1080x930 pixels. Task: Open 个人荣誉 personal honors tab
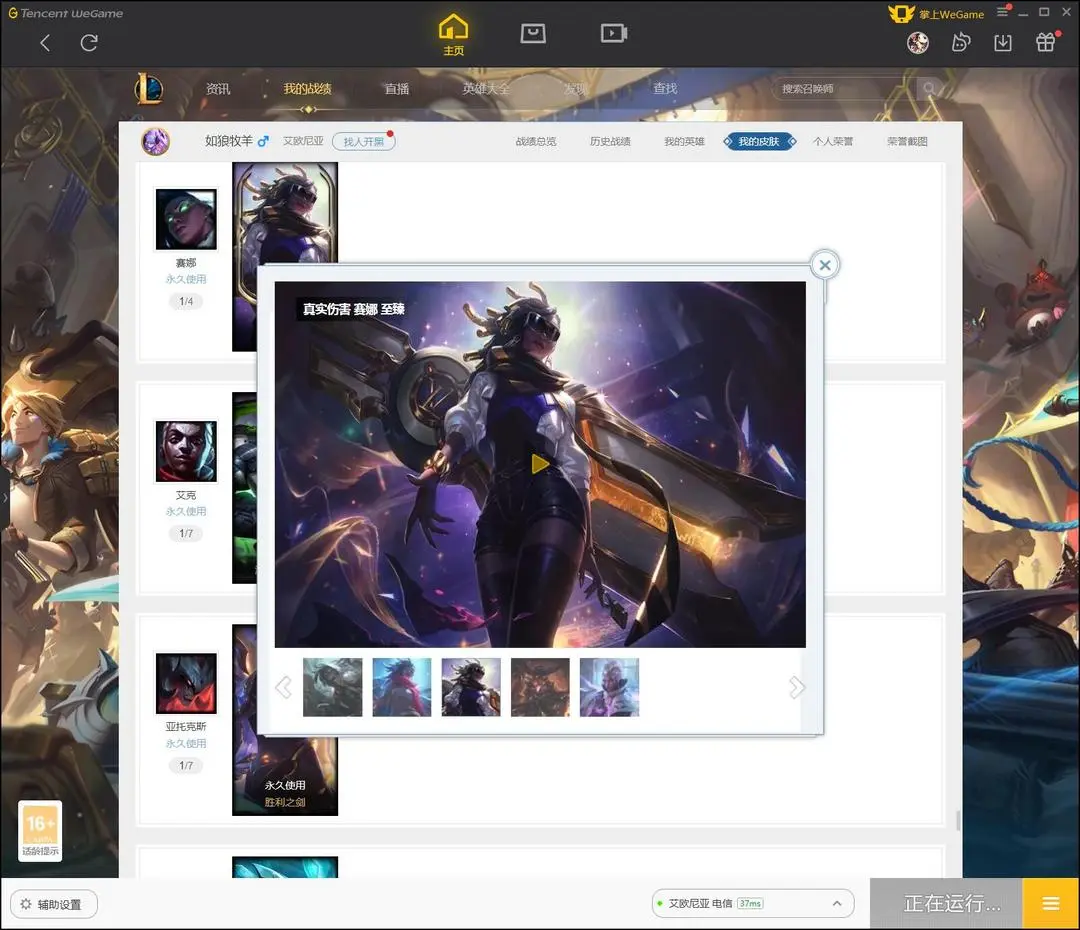833,141
